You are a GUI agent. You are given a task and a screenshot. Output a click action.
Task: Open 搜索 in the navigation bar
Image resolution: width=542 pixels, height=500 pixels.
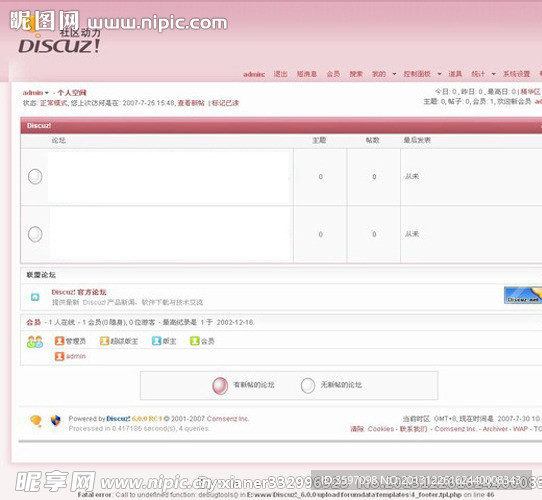[356, 74]
